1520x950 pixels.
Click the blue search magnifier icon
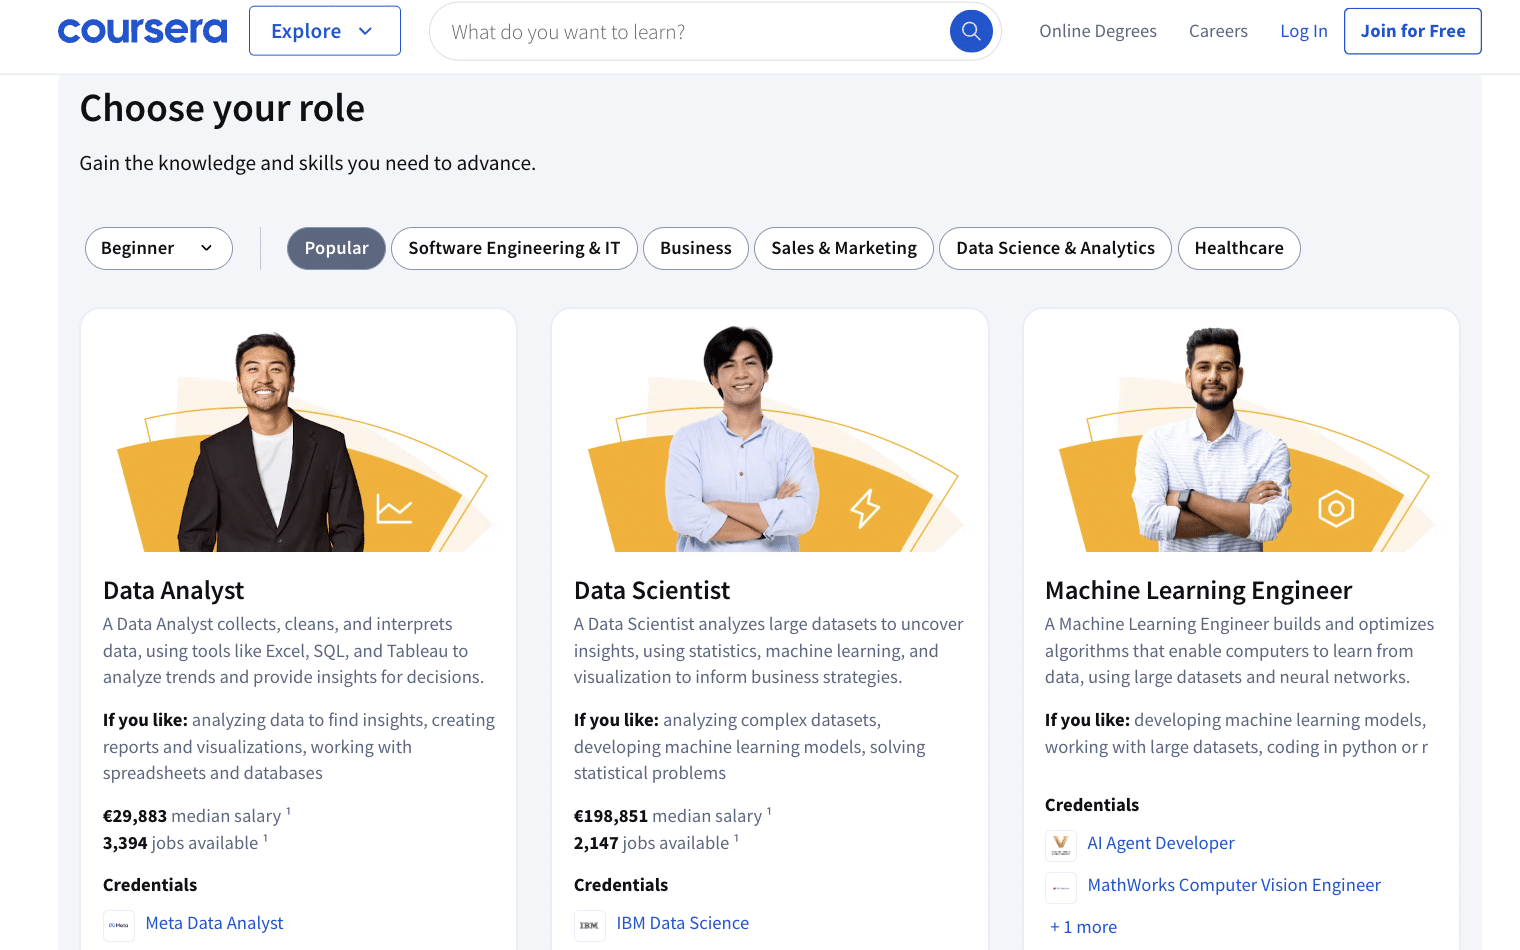(971, 31)
